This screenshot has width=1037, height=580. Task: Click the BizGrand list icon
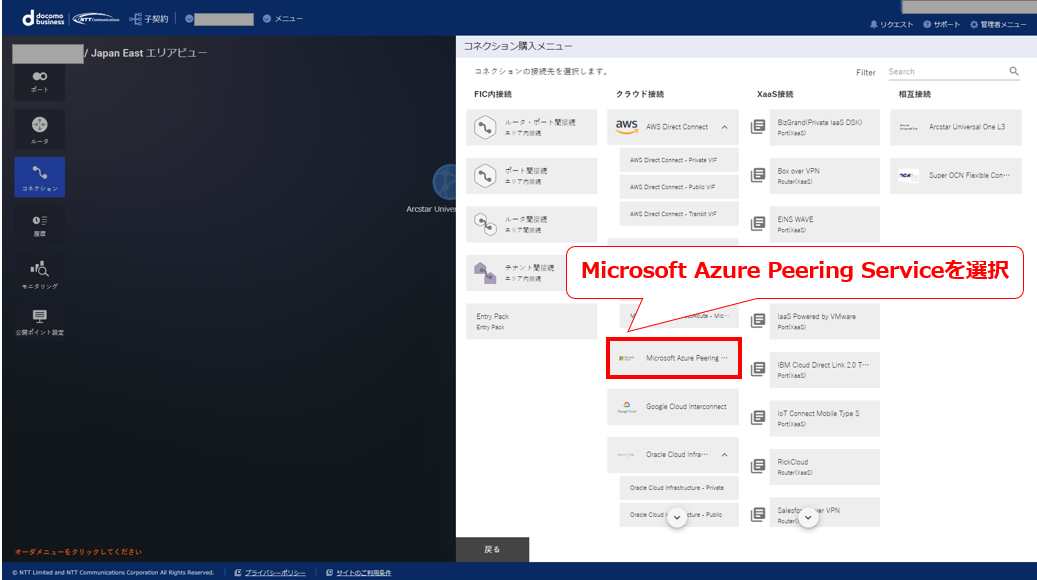pyautogui.click(x=758, y=126)
